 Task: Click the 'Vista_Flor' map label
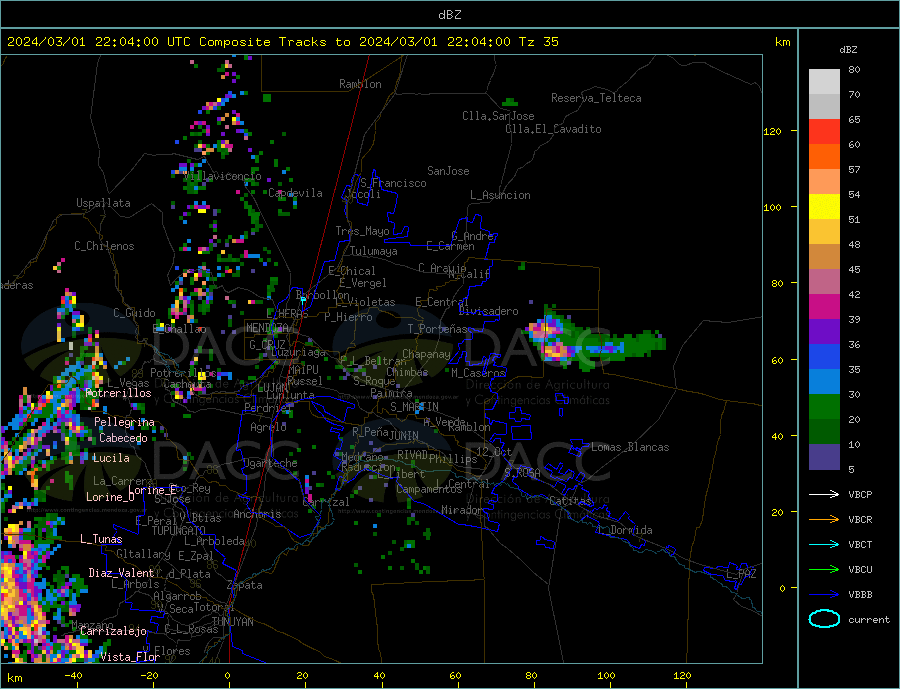click(130, 657)
